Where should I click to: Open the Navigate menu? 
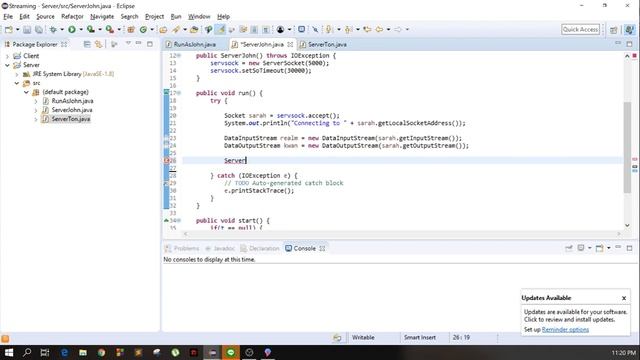[x=102, y=17]
